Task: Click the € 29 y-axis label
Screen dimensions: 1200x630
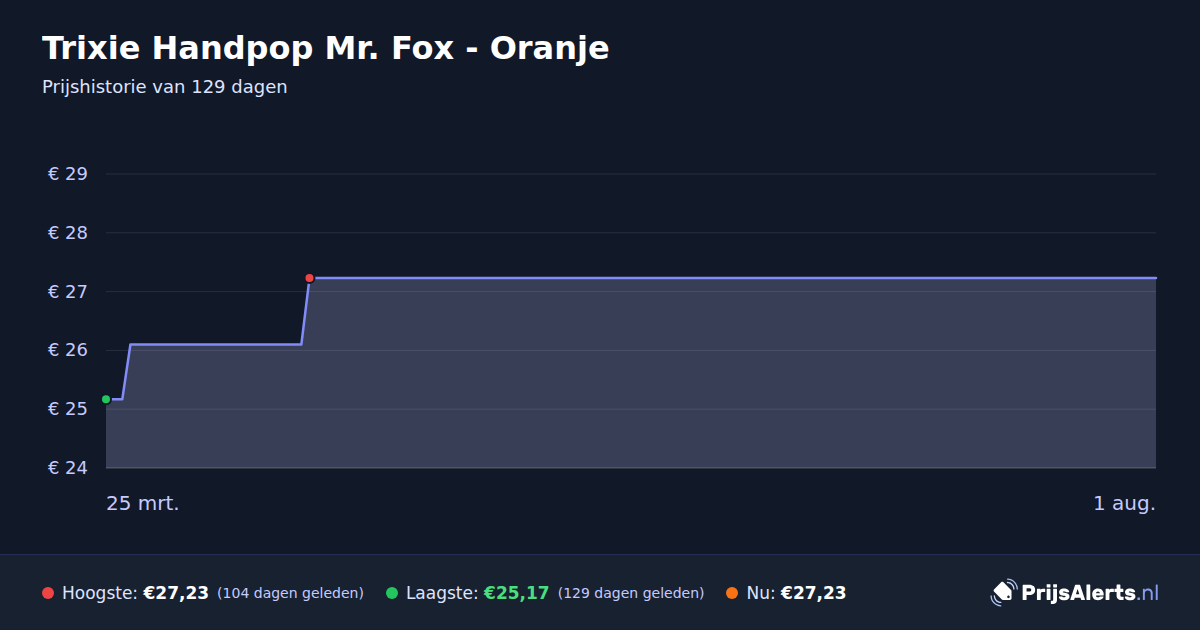Action: pyautogui.click(x=68, y=174)
